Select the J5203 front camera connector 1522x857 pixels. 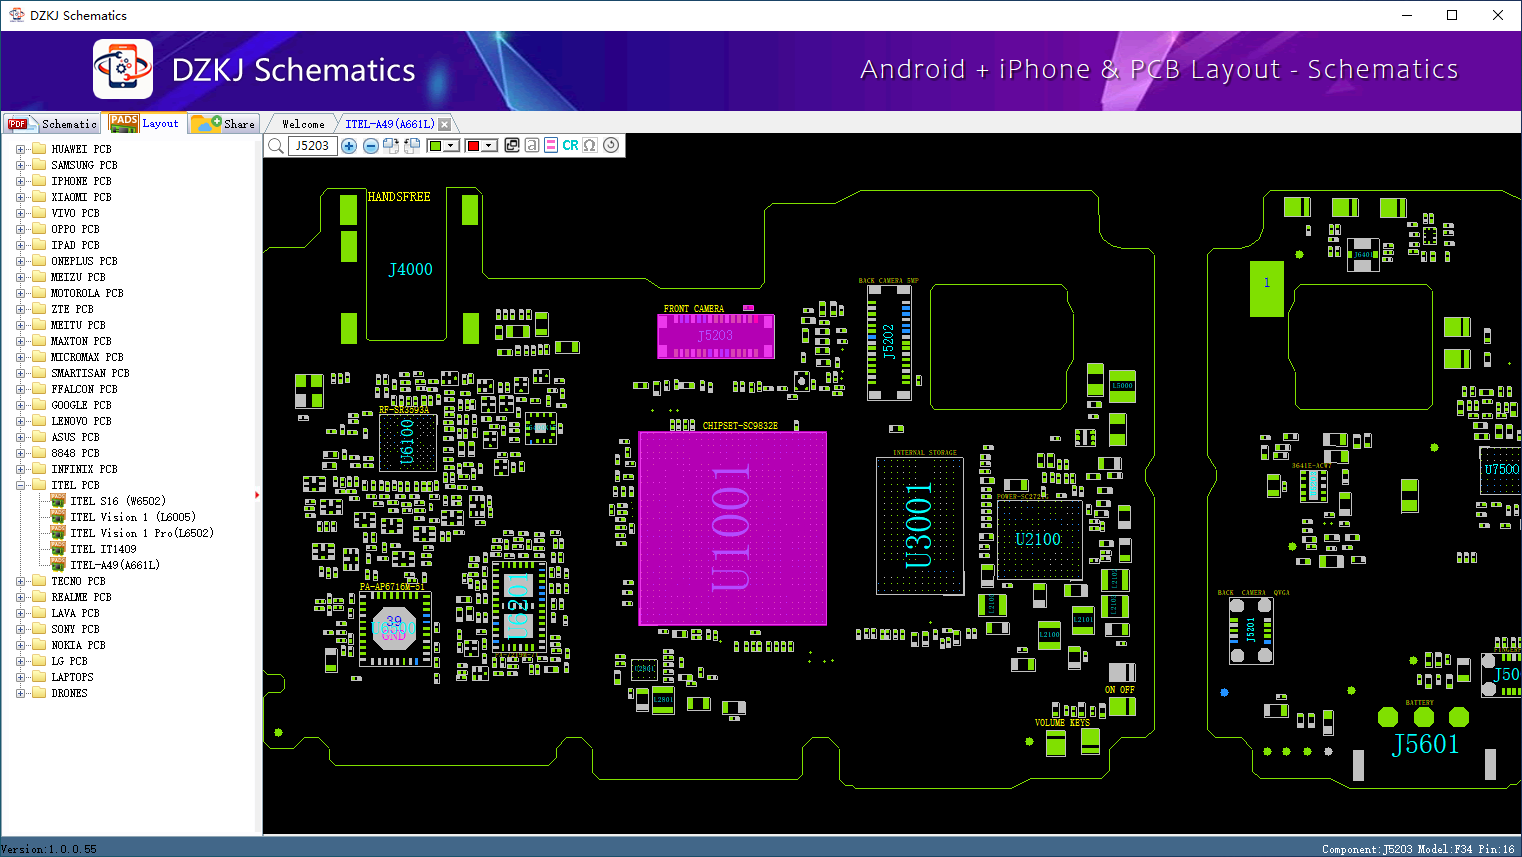point(716,336)
